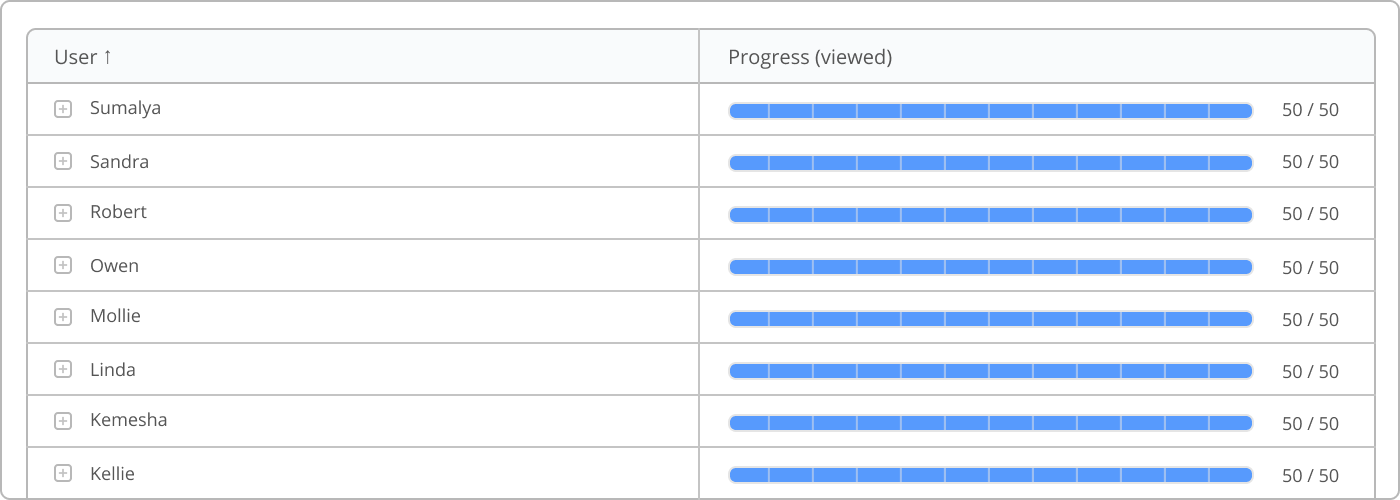1400x500 pixels.
Task: Expand the Kellie row
Action: pos(63,473)
